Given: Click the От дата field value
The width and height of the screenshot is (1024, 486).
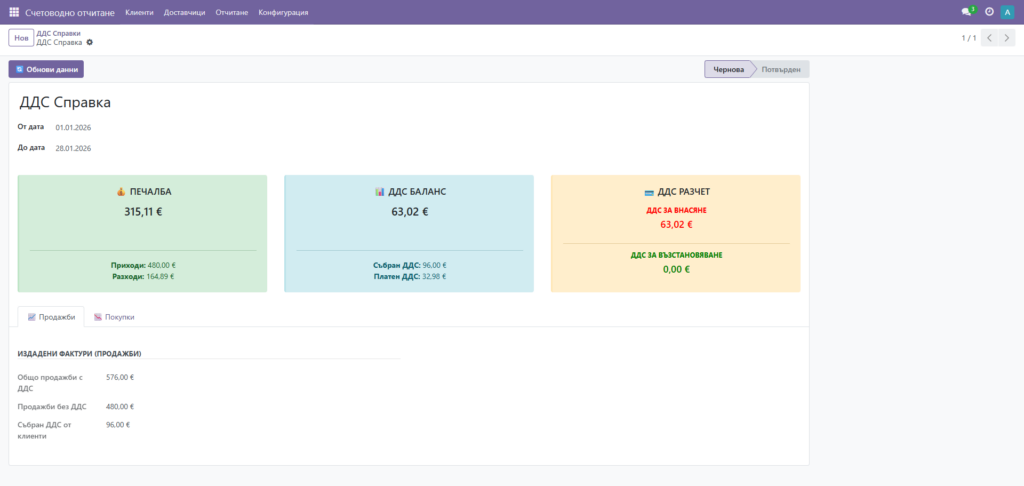Looking at the screenshot, I should pos(73,127).
